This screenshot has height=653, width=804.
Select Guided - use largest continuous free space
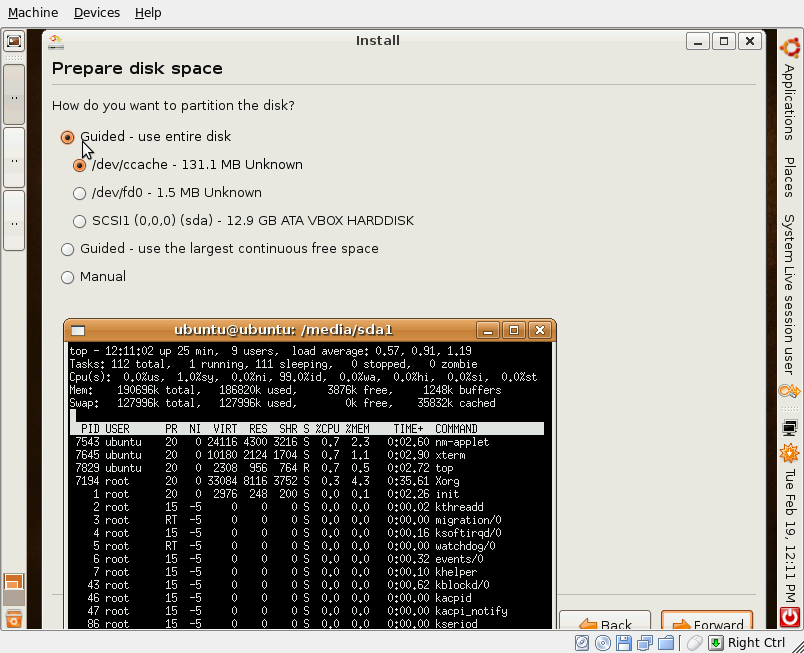point(219,249)
